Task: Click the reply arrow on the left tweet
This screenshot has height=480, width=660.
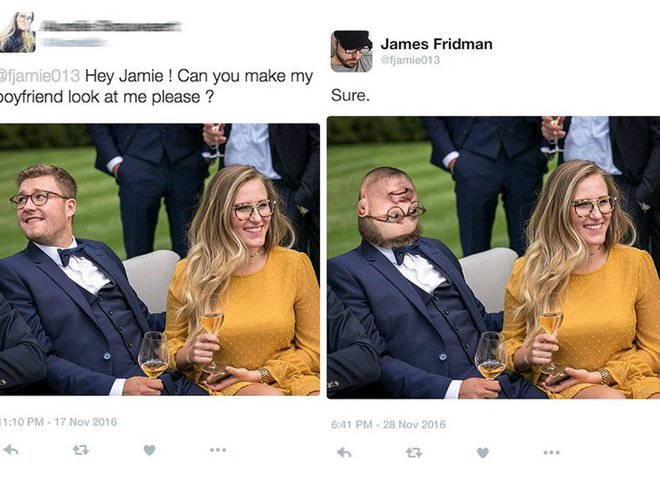Action: [x=11, y=450]
